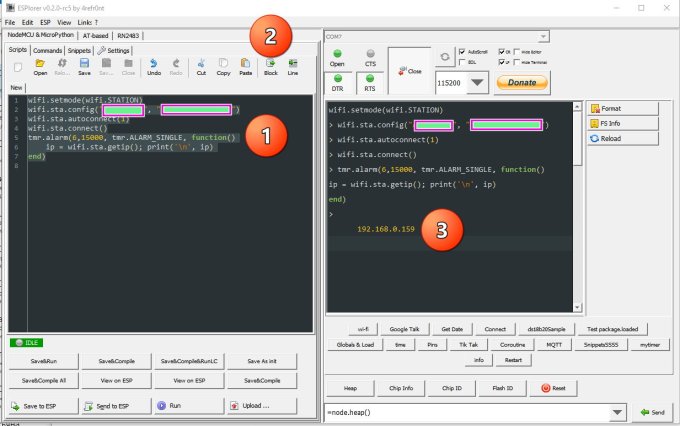Click the serial port refresh icon
The image size is (680, 426).
click(444, 57)
